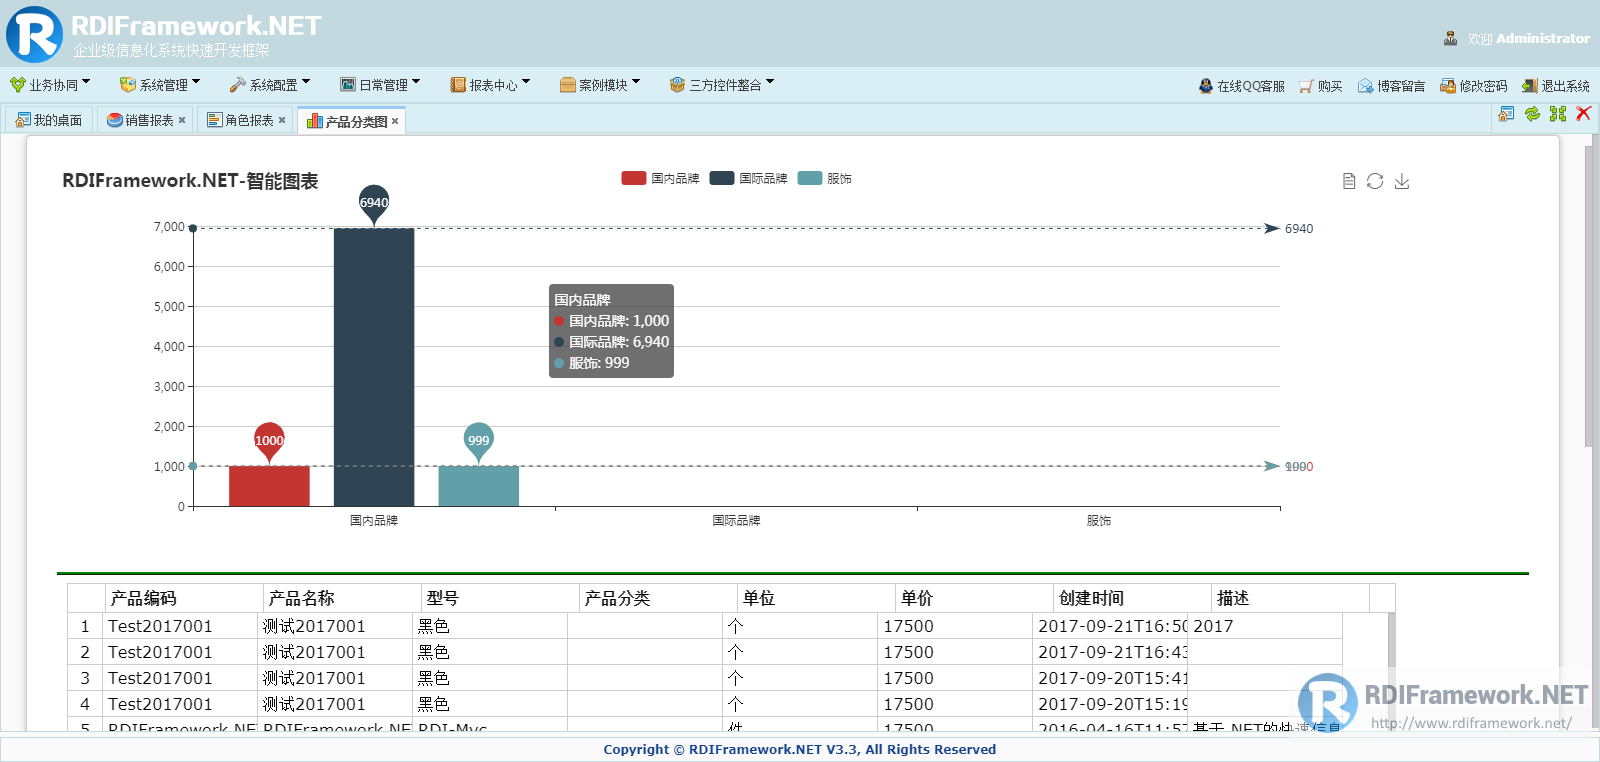Expand the 系统管理 menu
Screen dimensions: 1600x762
point(160,85)
